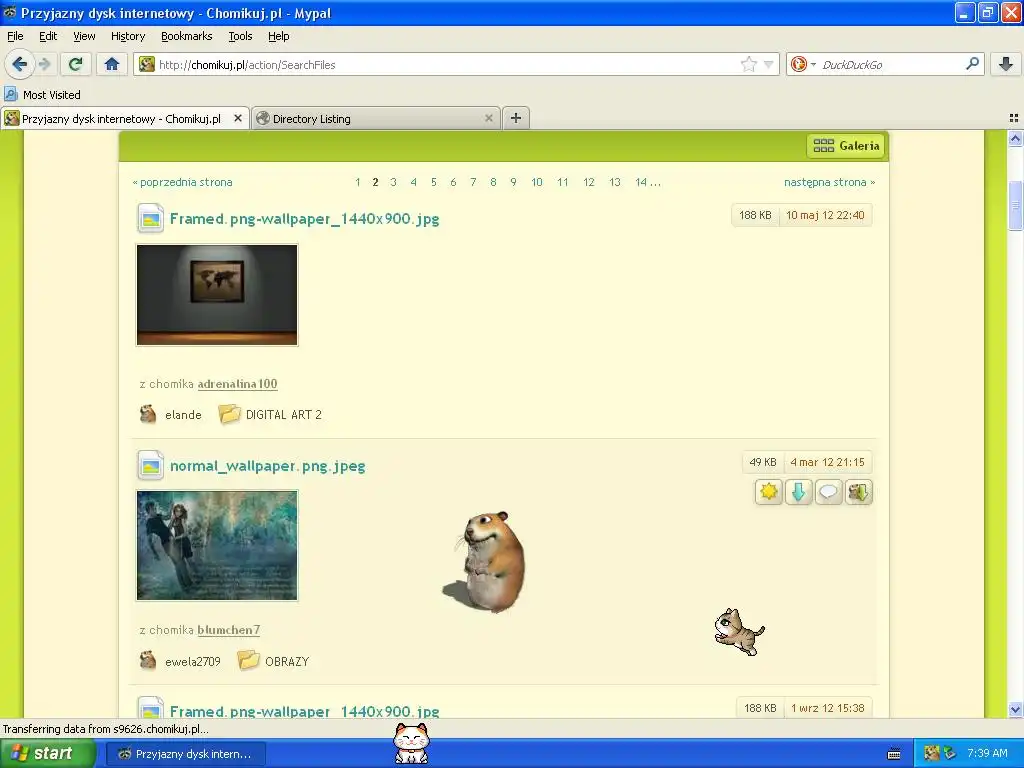Switch to Galeria view

coord(846,146)
